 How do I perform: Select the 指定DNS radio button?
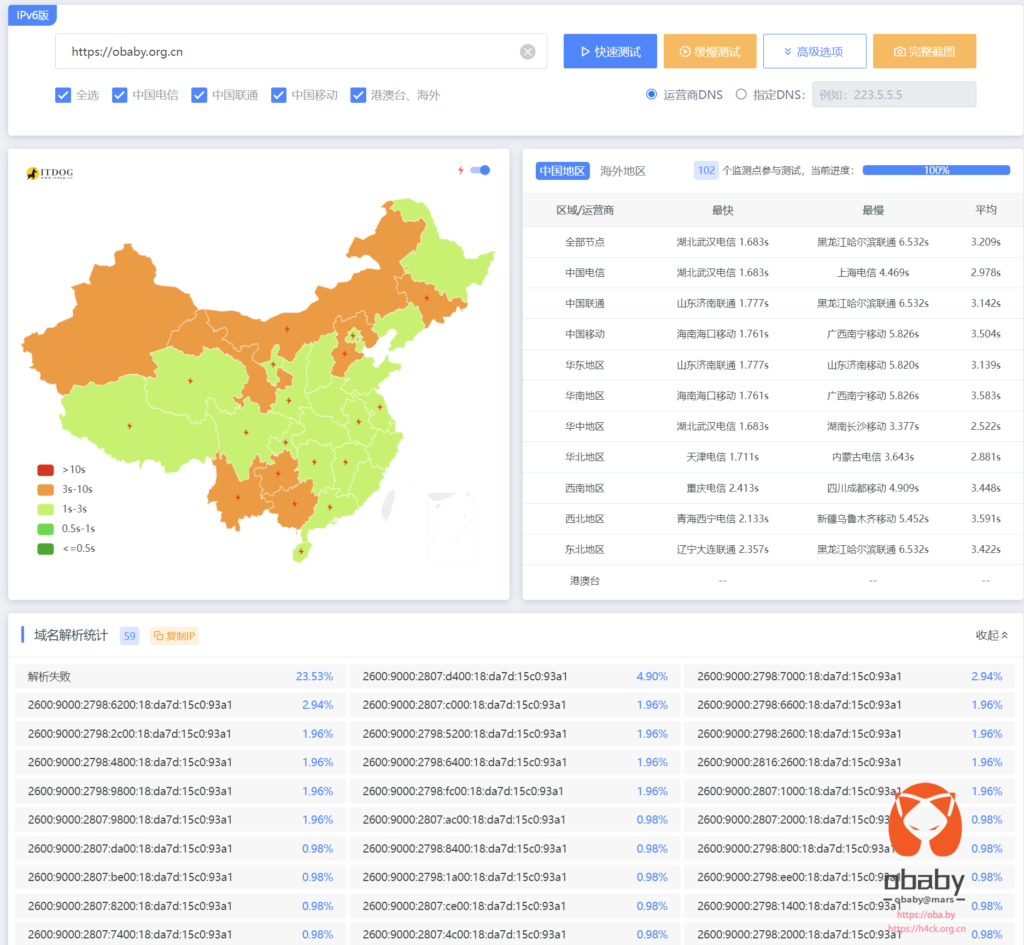[742, 94]
